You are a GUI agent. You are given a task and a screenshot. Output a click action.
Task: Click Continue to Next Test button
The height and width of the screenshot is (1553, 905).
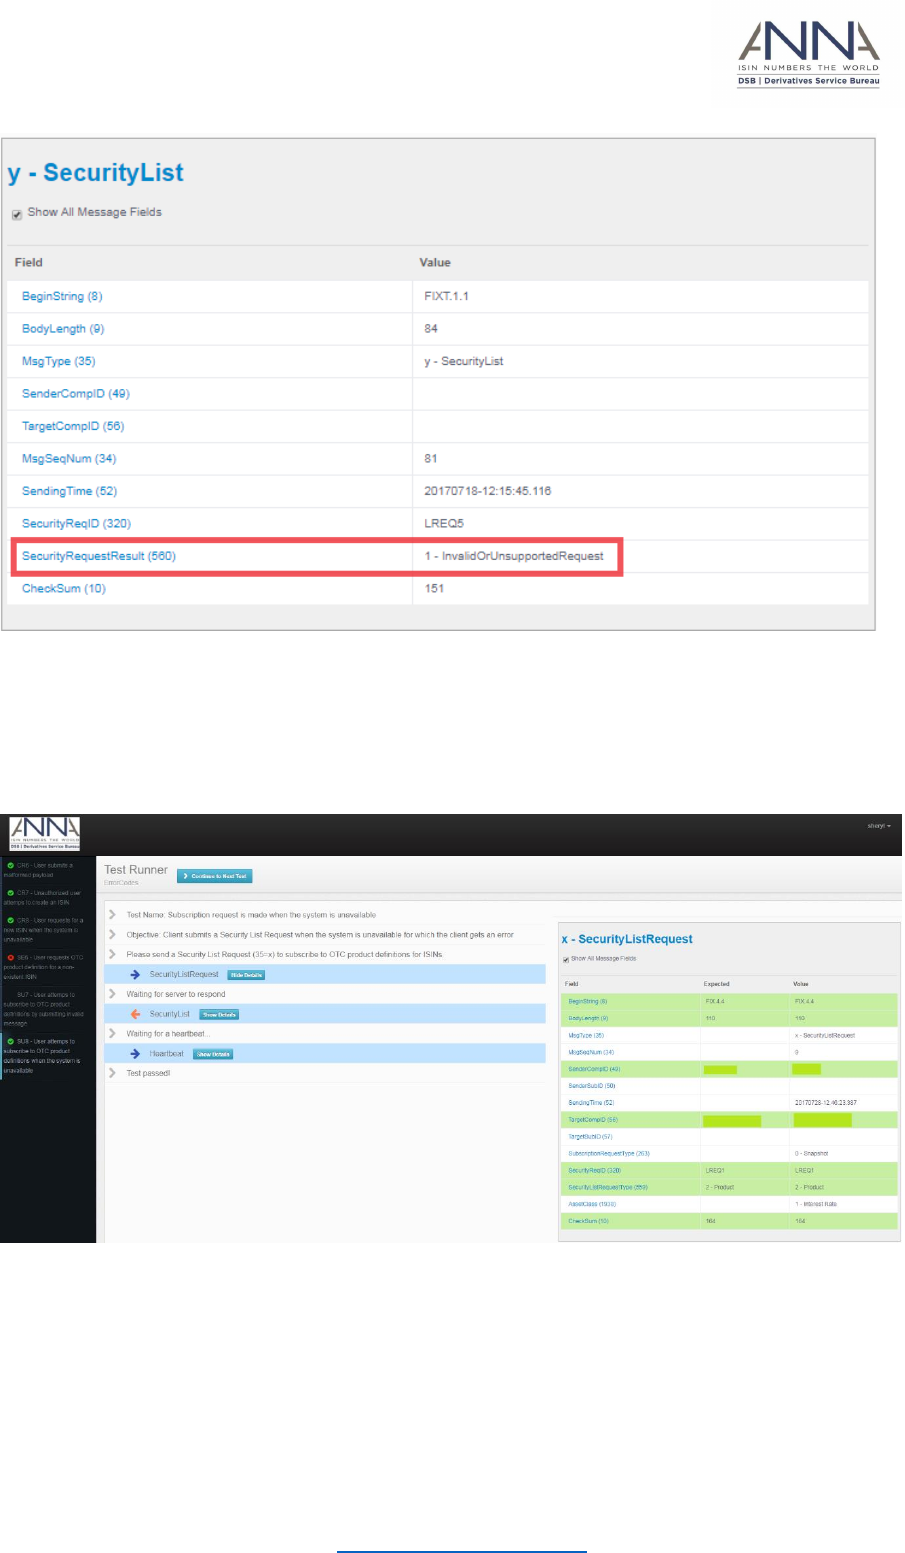tap(215, 876)
